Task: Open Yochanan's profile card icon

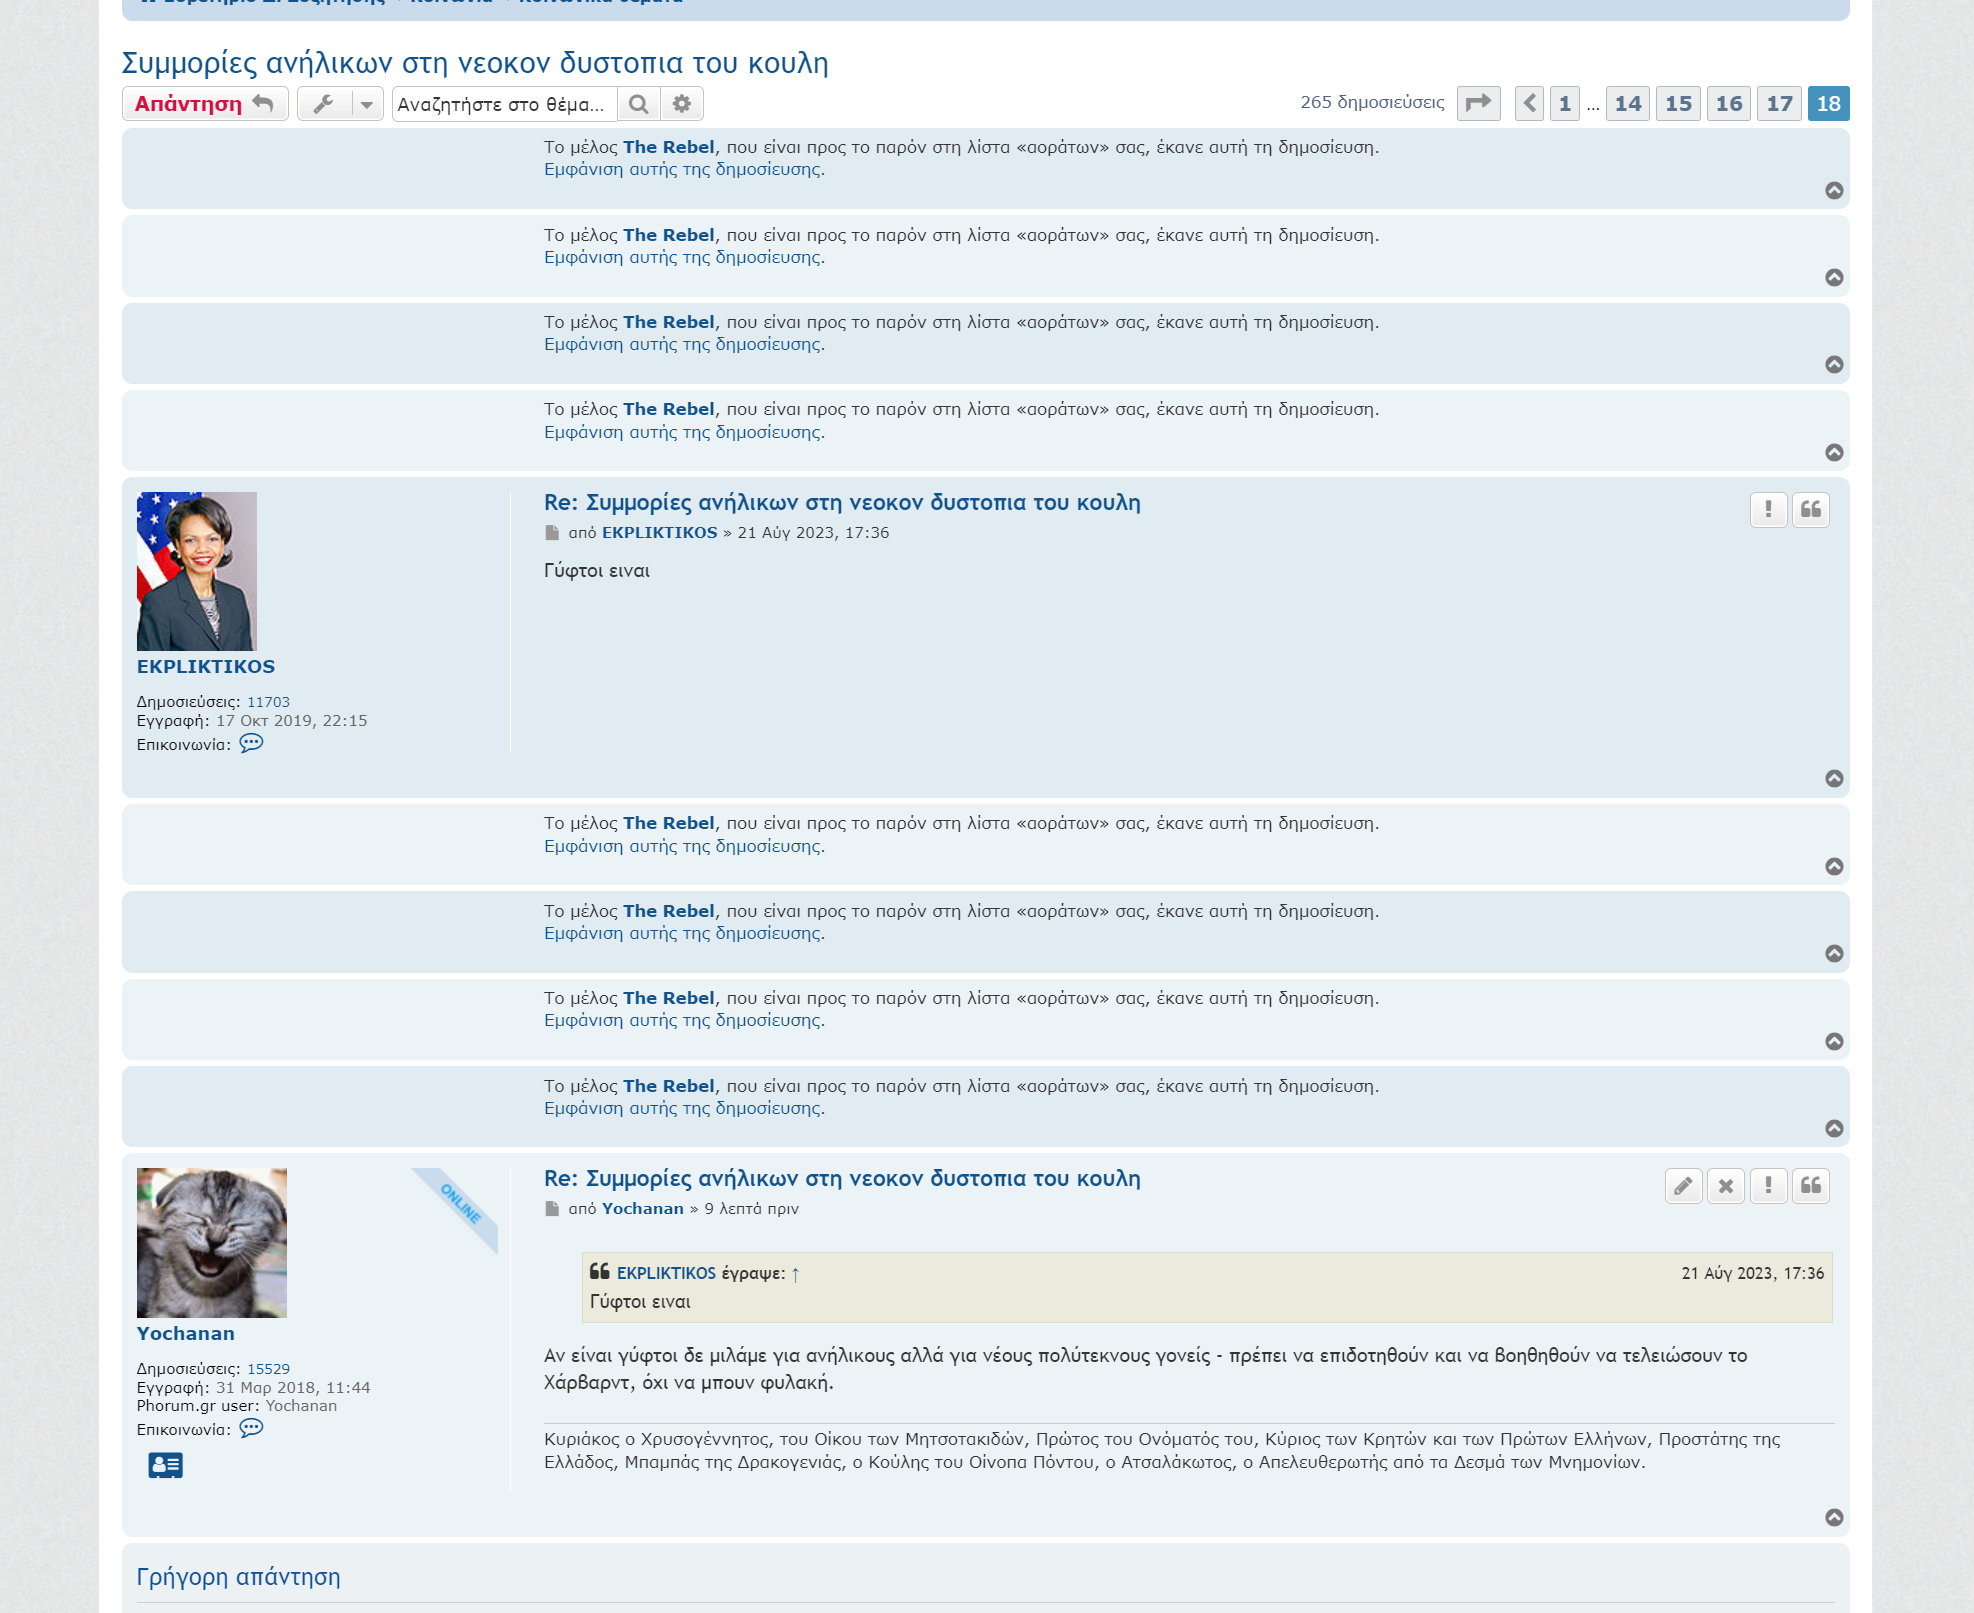Action: (x=165, y=1465)
